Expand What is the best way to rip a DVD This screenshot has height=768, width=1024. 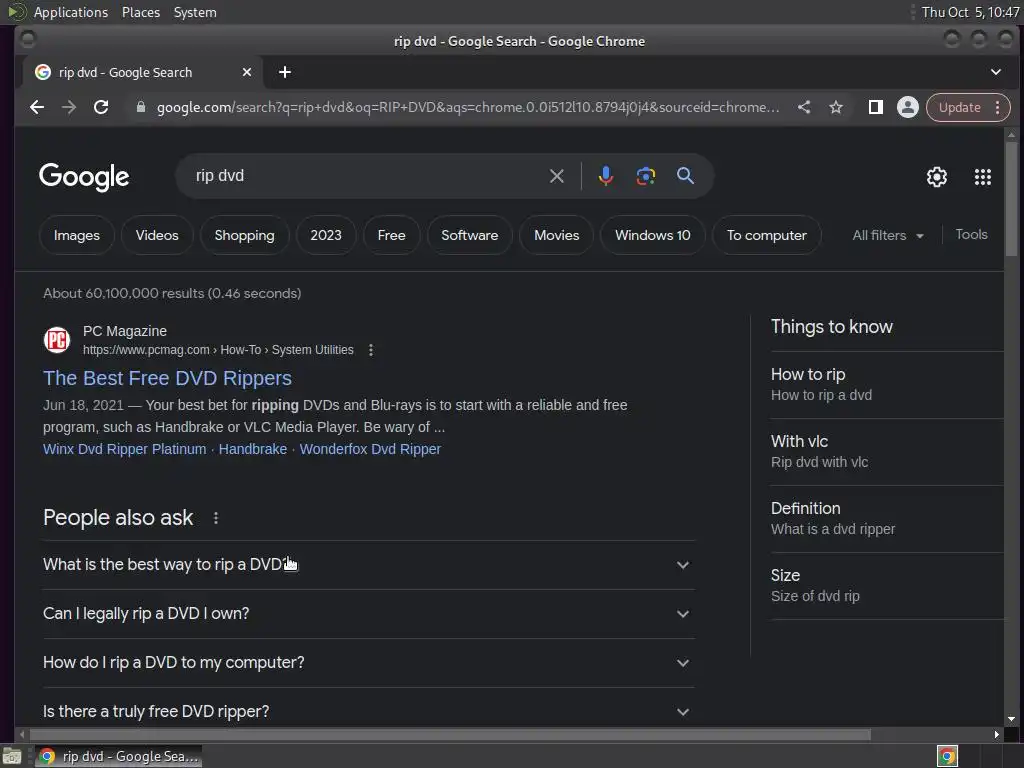[x=368, y=565]
